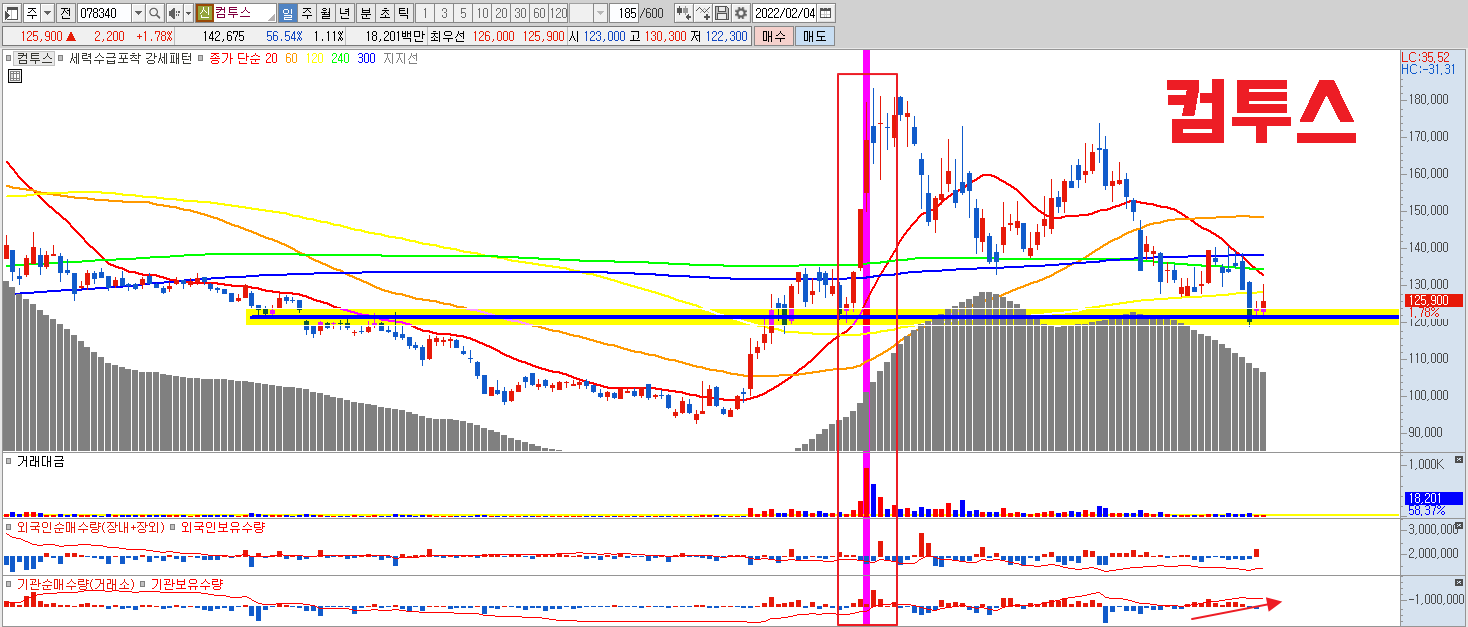1468x627 pixels.
Task: Click the 거래대금 panel label
Action: click(x=39, y=462)
